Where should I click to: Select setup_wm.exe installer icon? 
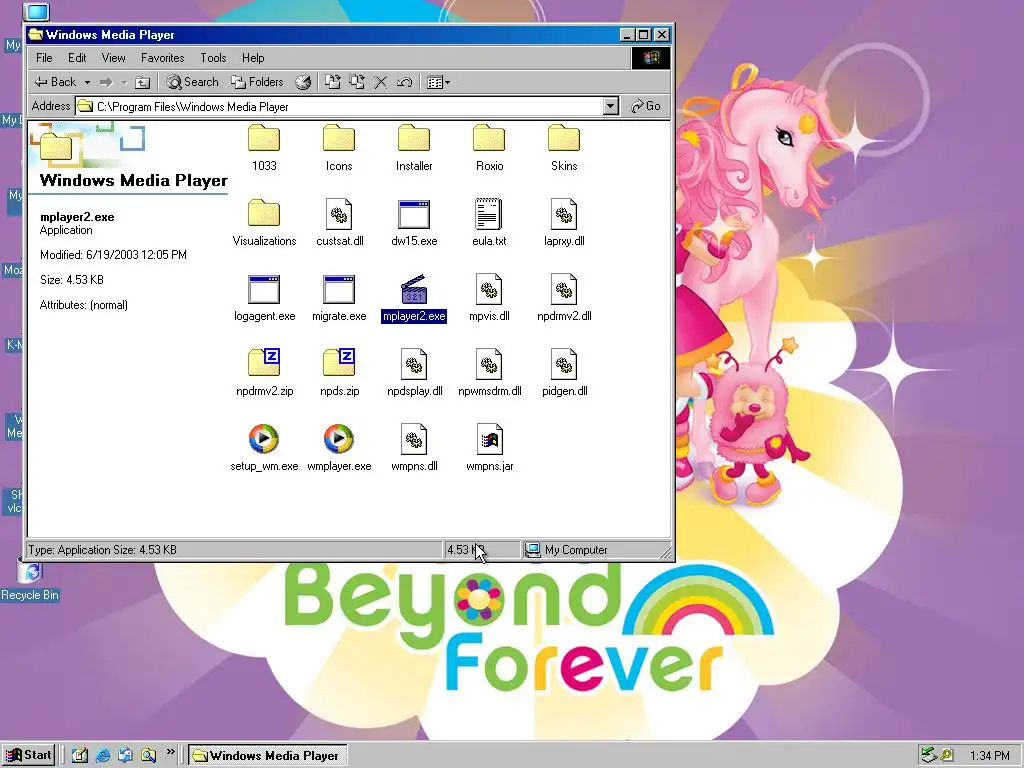coord(264,439)
